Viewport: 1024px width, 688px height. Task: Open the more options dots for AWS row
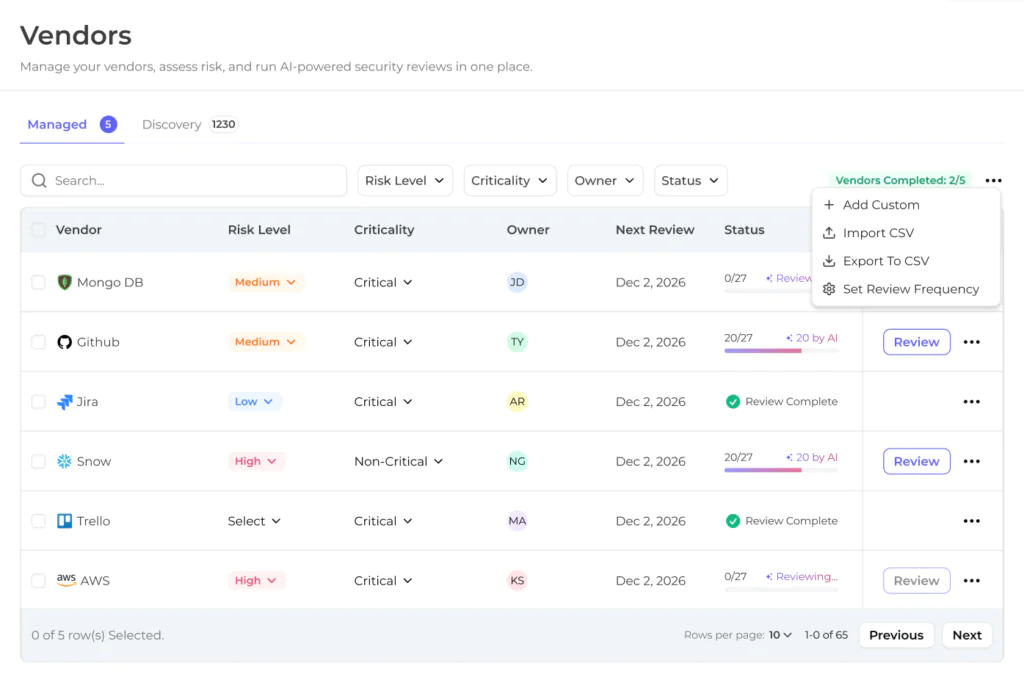[x=972, y=581]
